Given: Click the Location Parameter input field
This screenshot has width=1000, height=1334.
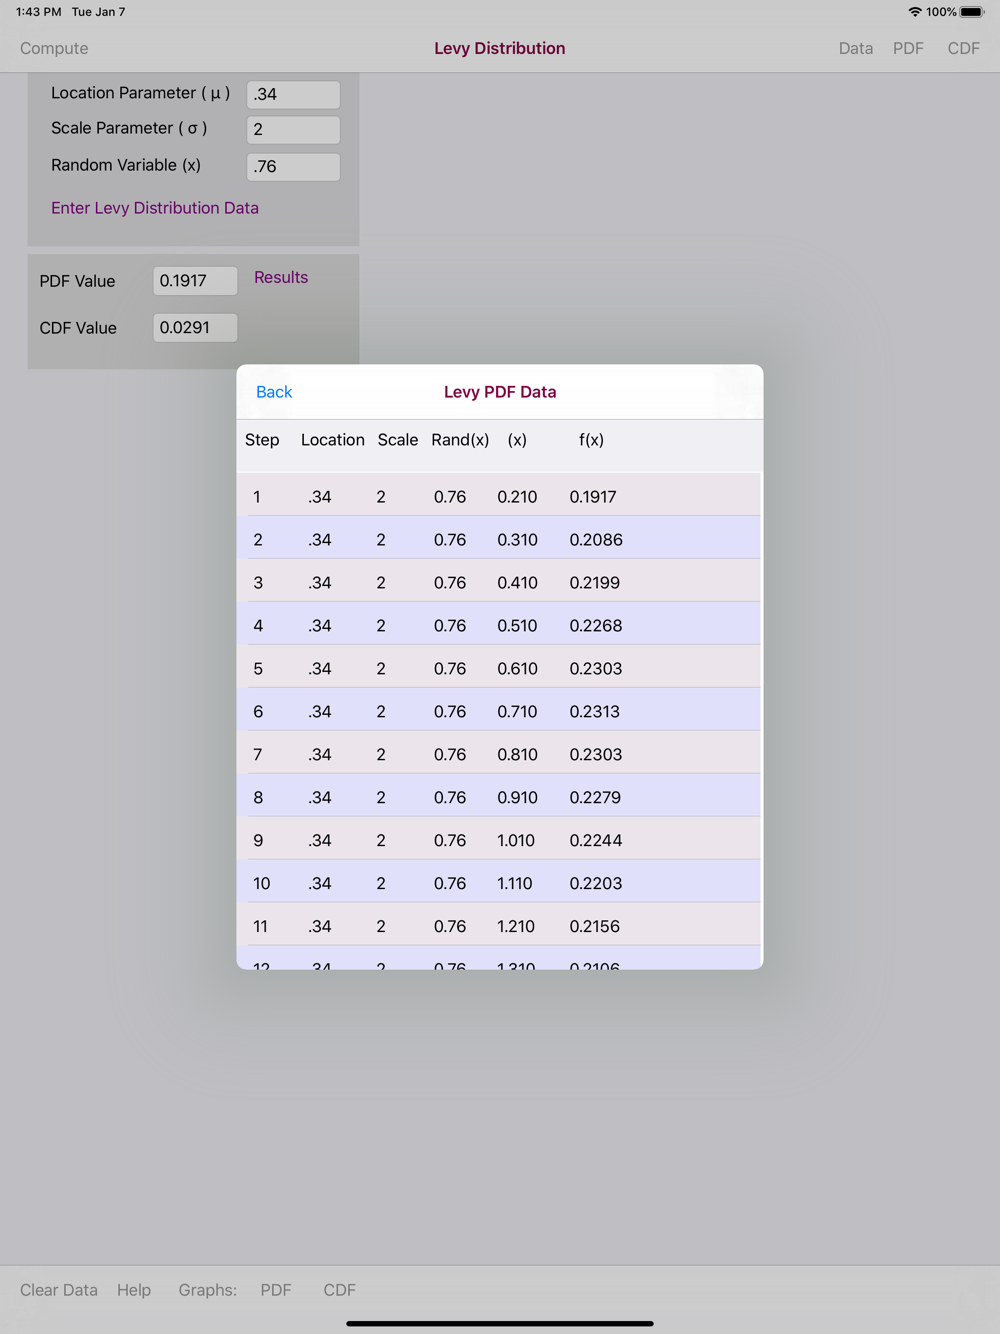Looking at the screenshot, I should [293, 95].
